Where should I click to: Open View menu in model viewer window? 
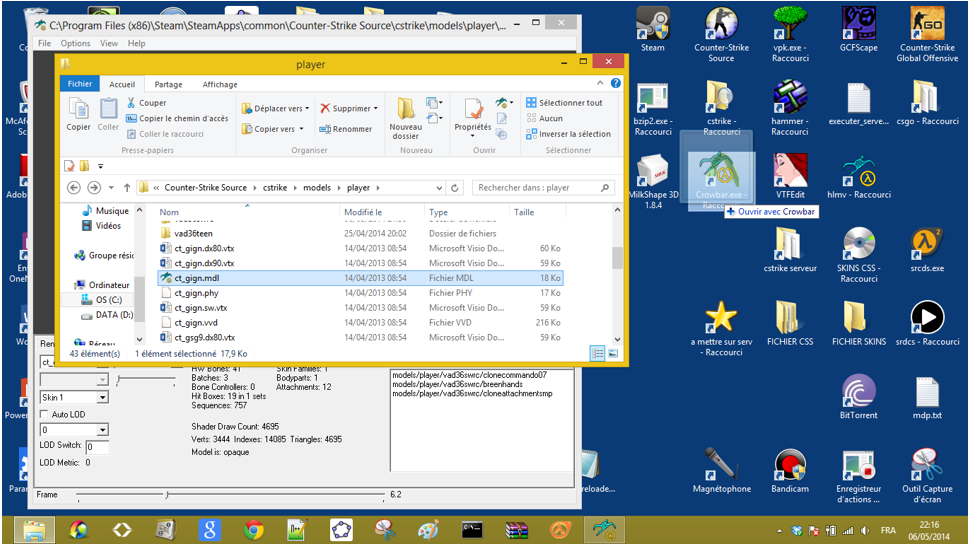click(x=109, y=43)
